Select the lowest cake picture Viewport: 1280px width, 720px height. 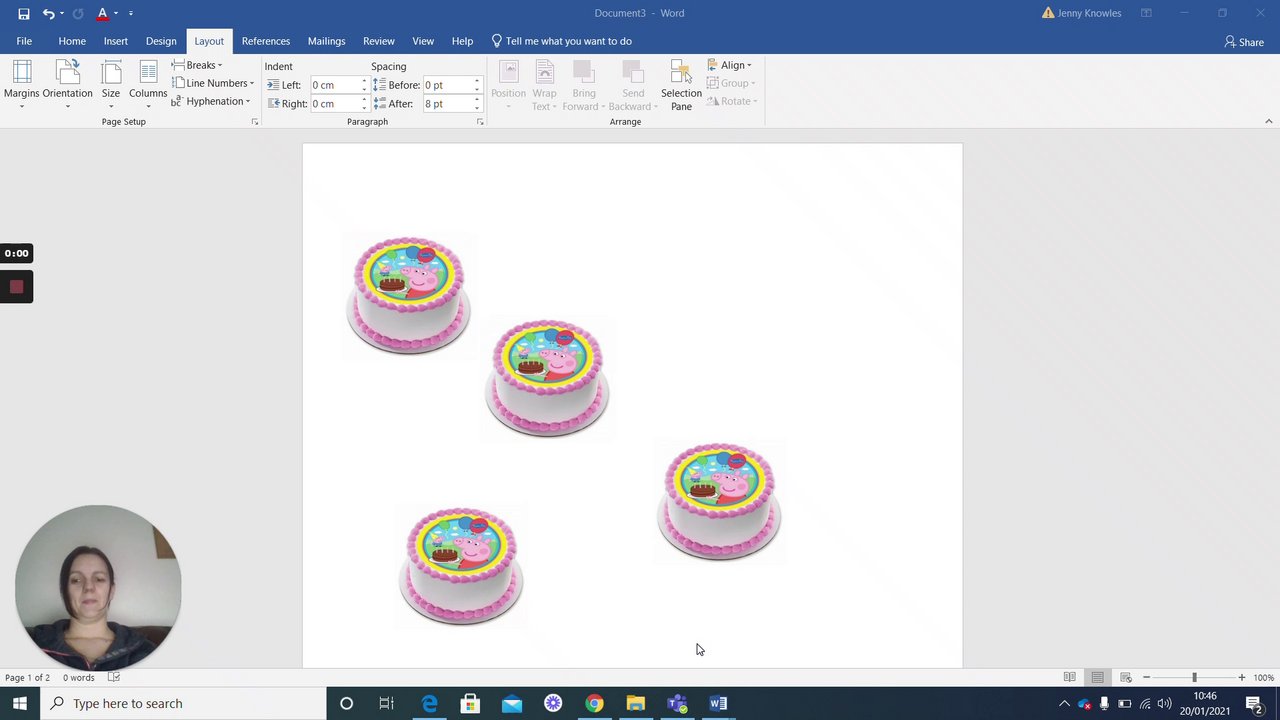461,566
